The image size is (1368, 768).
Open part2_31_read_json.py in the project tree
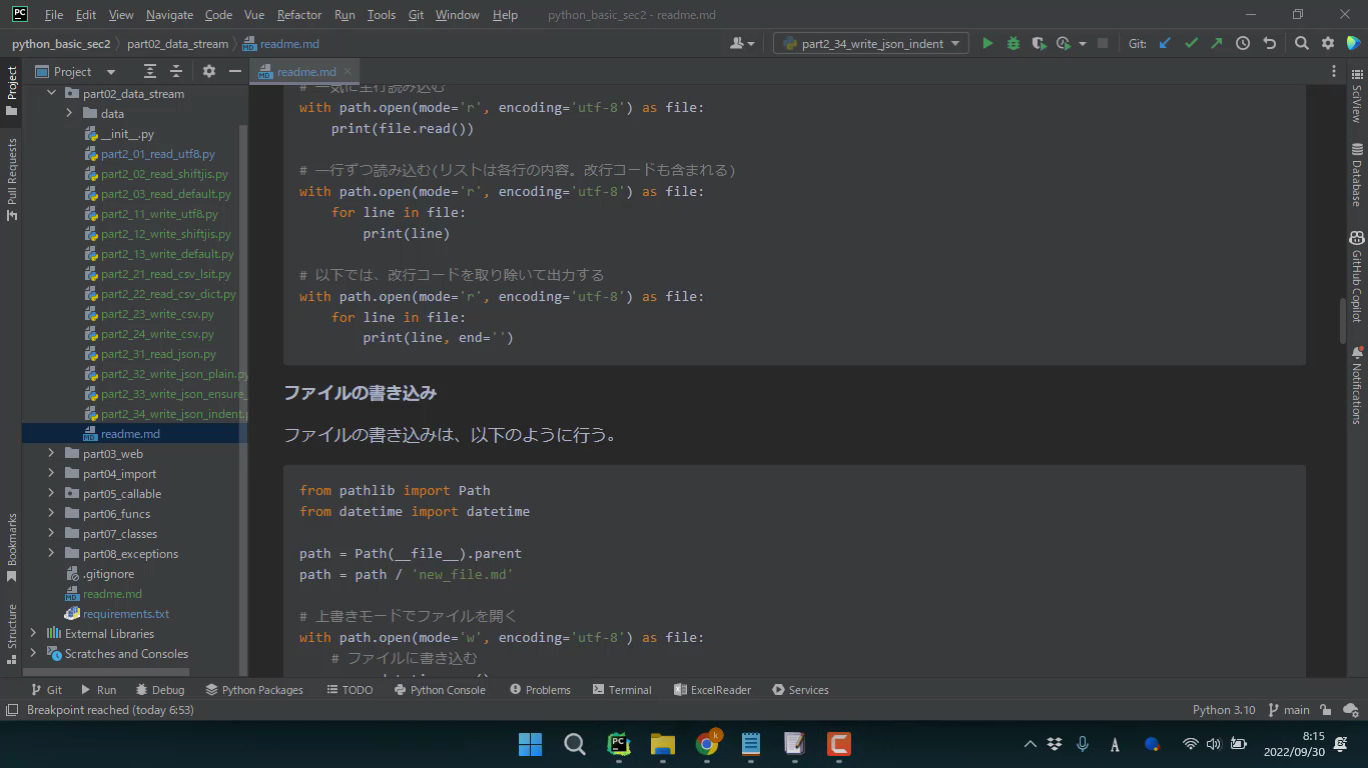(158, 354)
